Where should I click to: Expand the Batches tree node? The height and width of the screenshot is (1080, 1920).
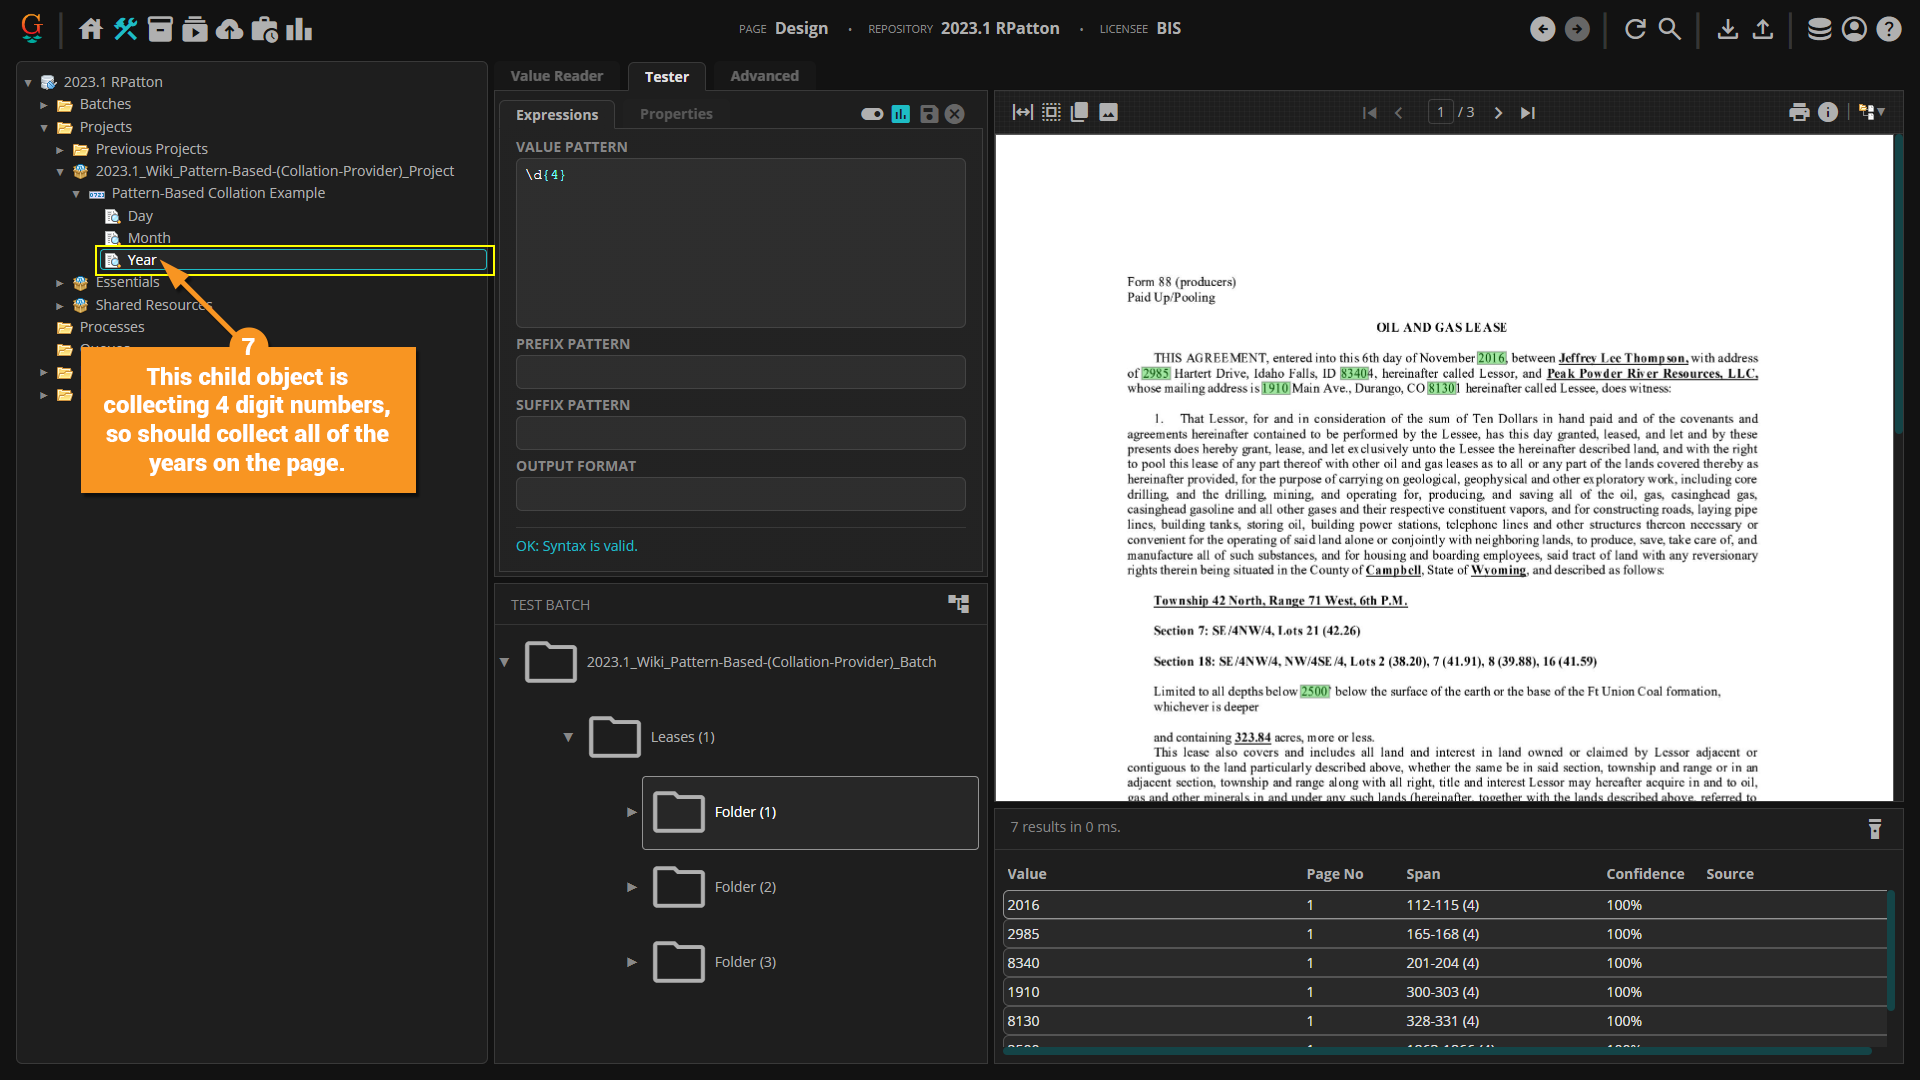click(44, 105)
